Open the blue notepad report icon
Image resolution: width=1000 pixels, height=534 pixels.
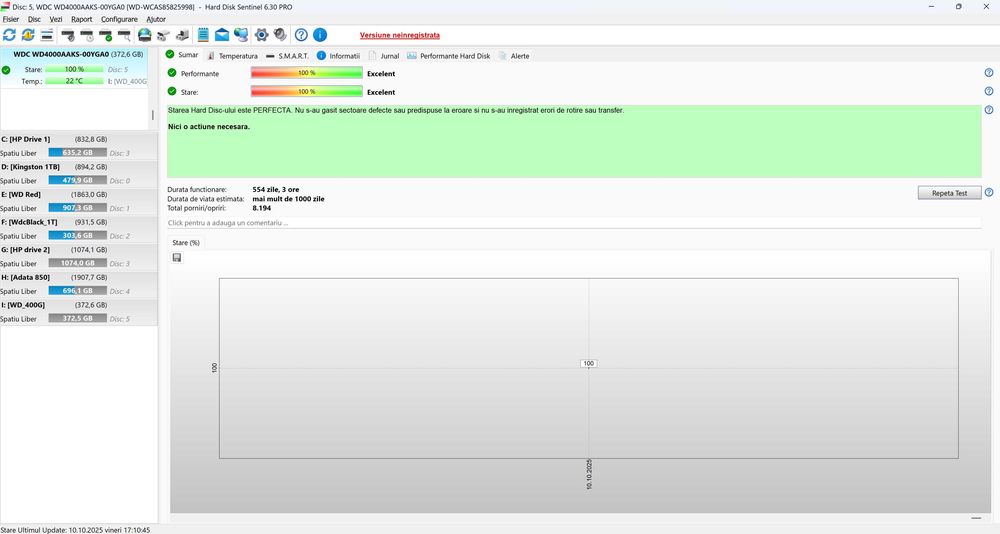[203, 35]
